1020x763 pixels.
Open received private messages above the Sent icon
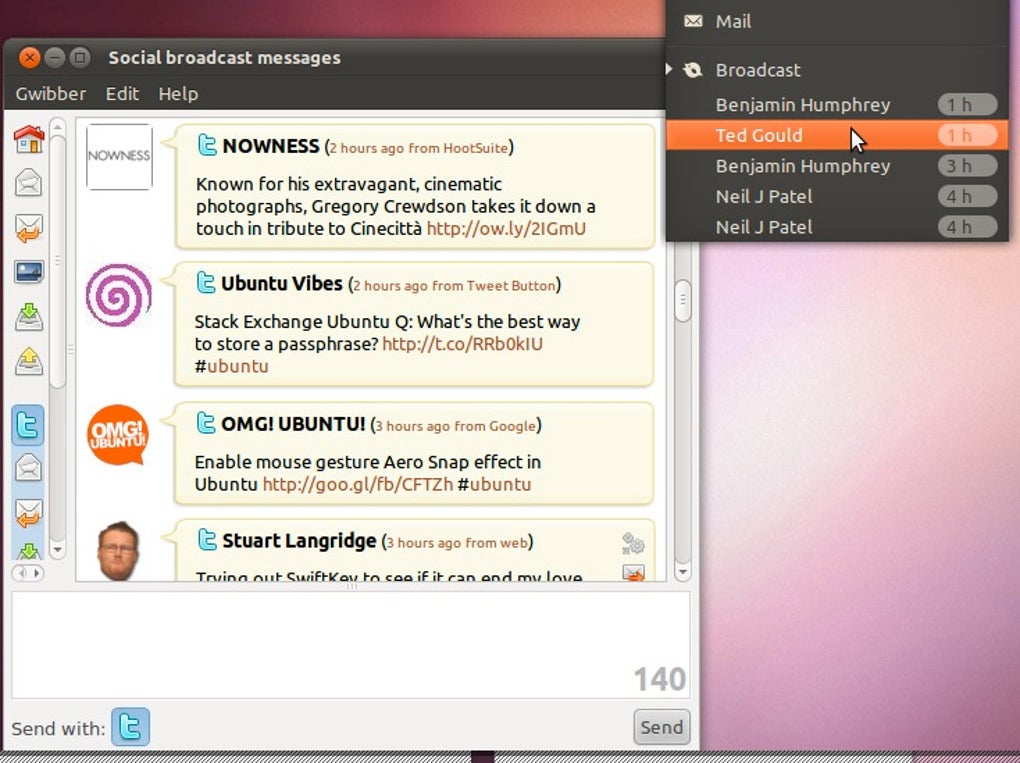click(x=29, y=317)
